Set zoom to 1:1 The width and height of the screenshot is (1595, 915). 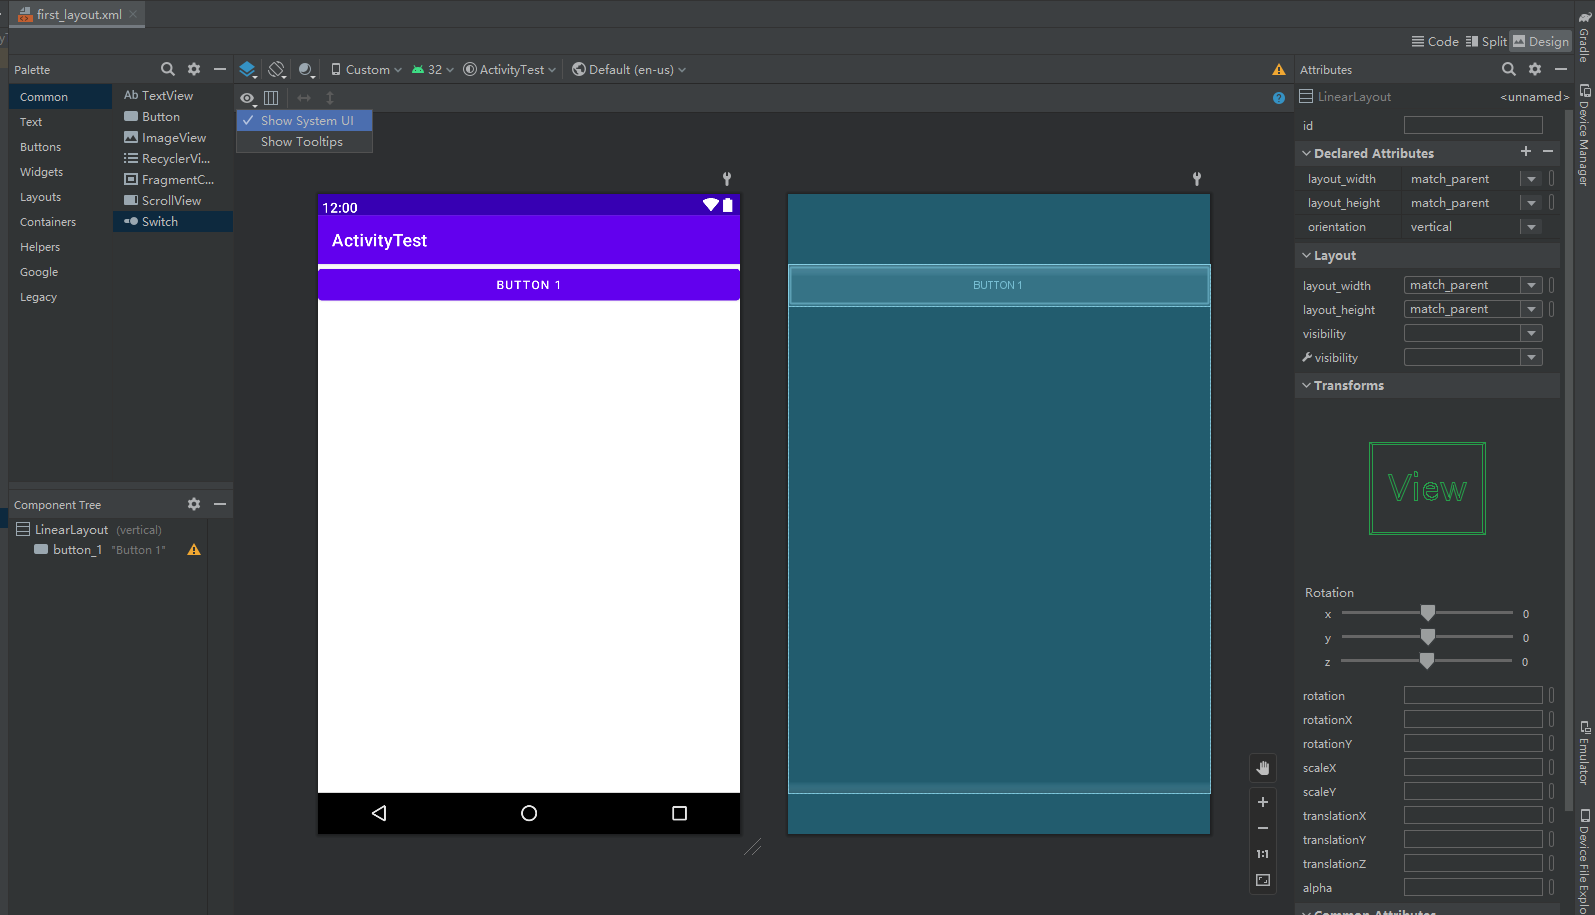coord(1263,854)
